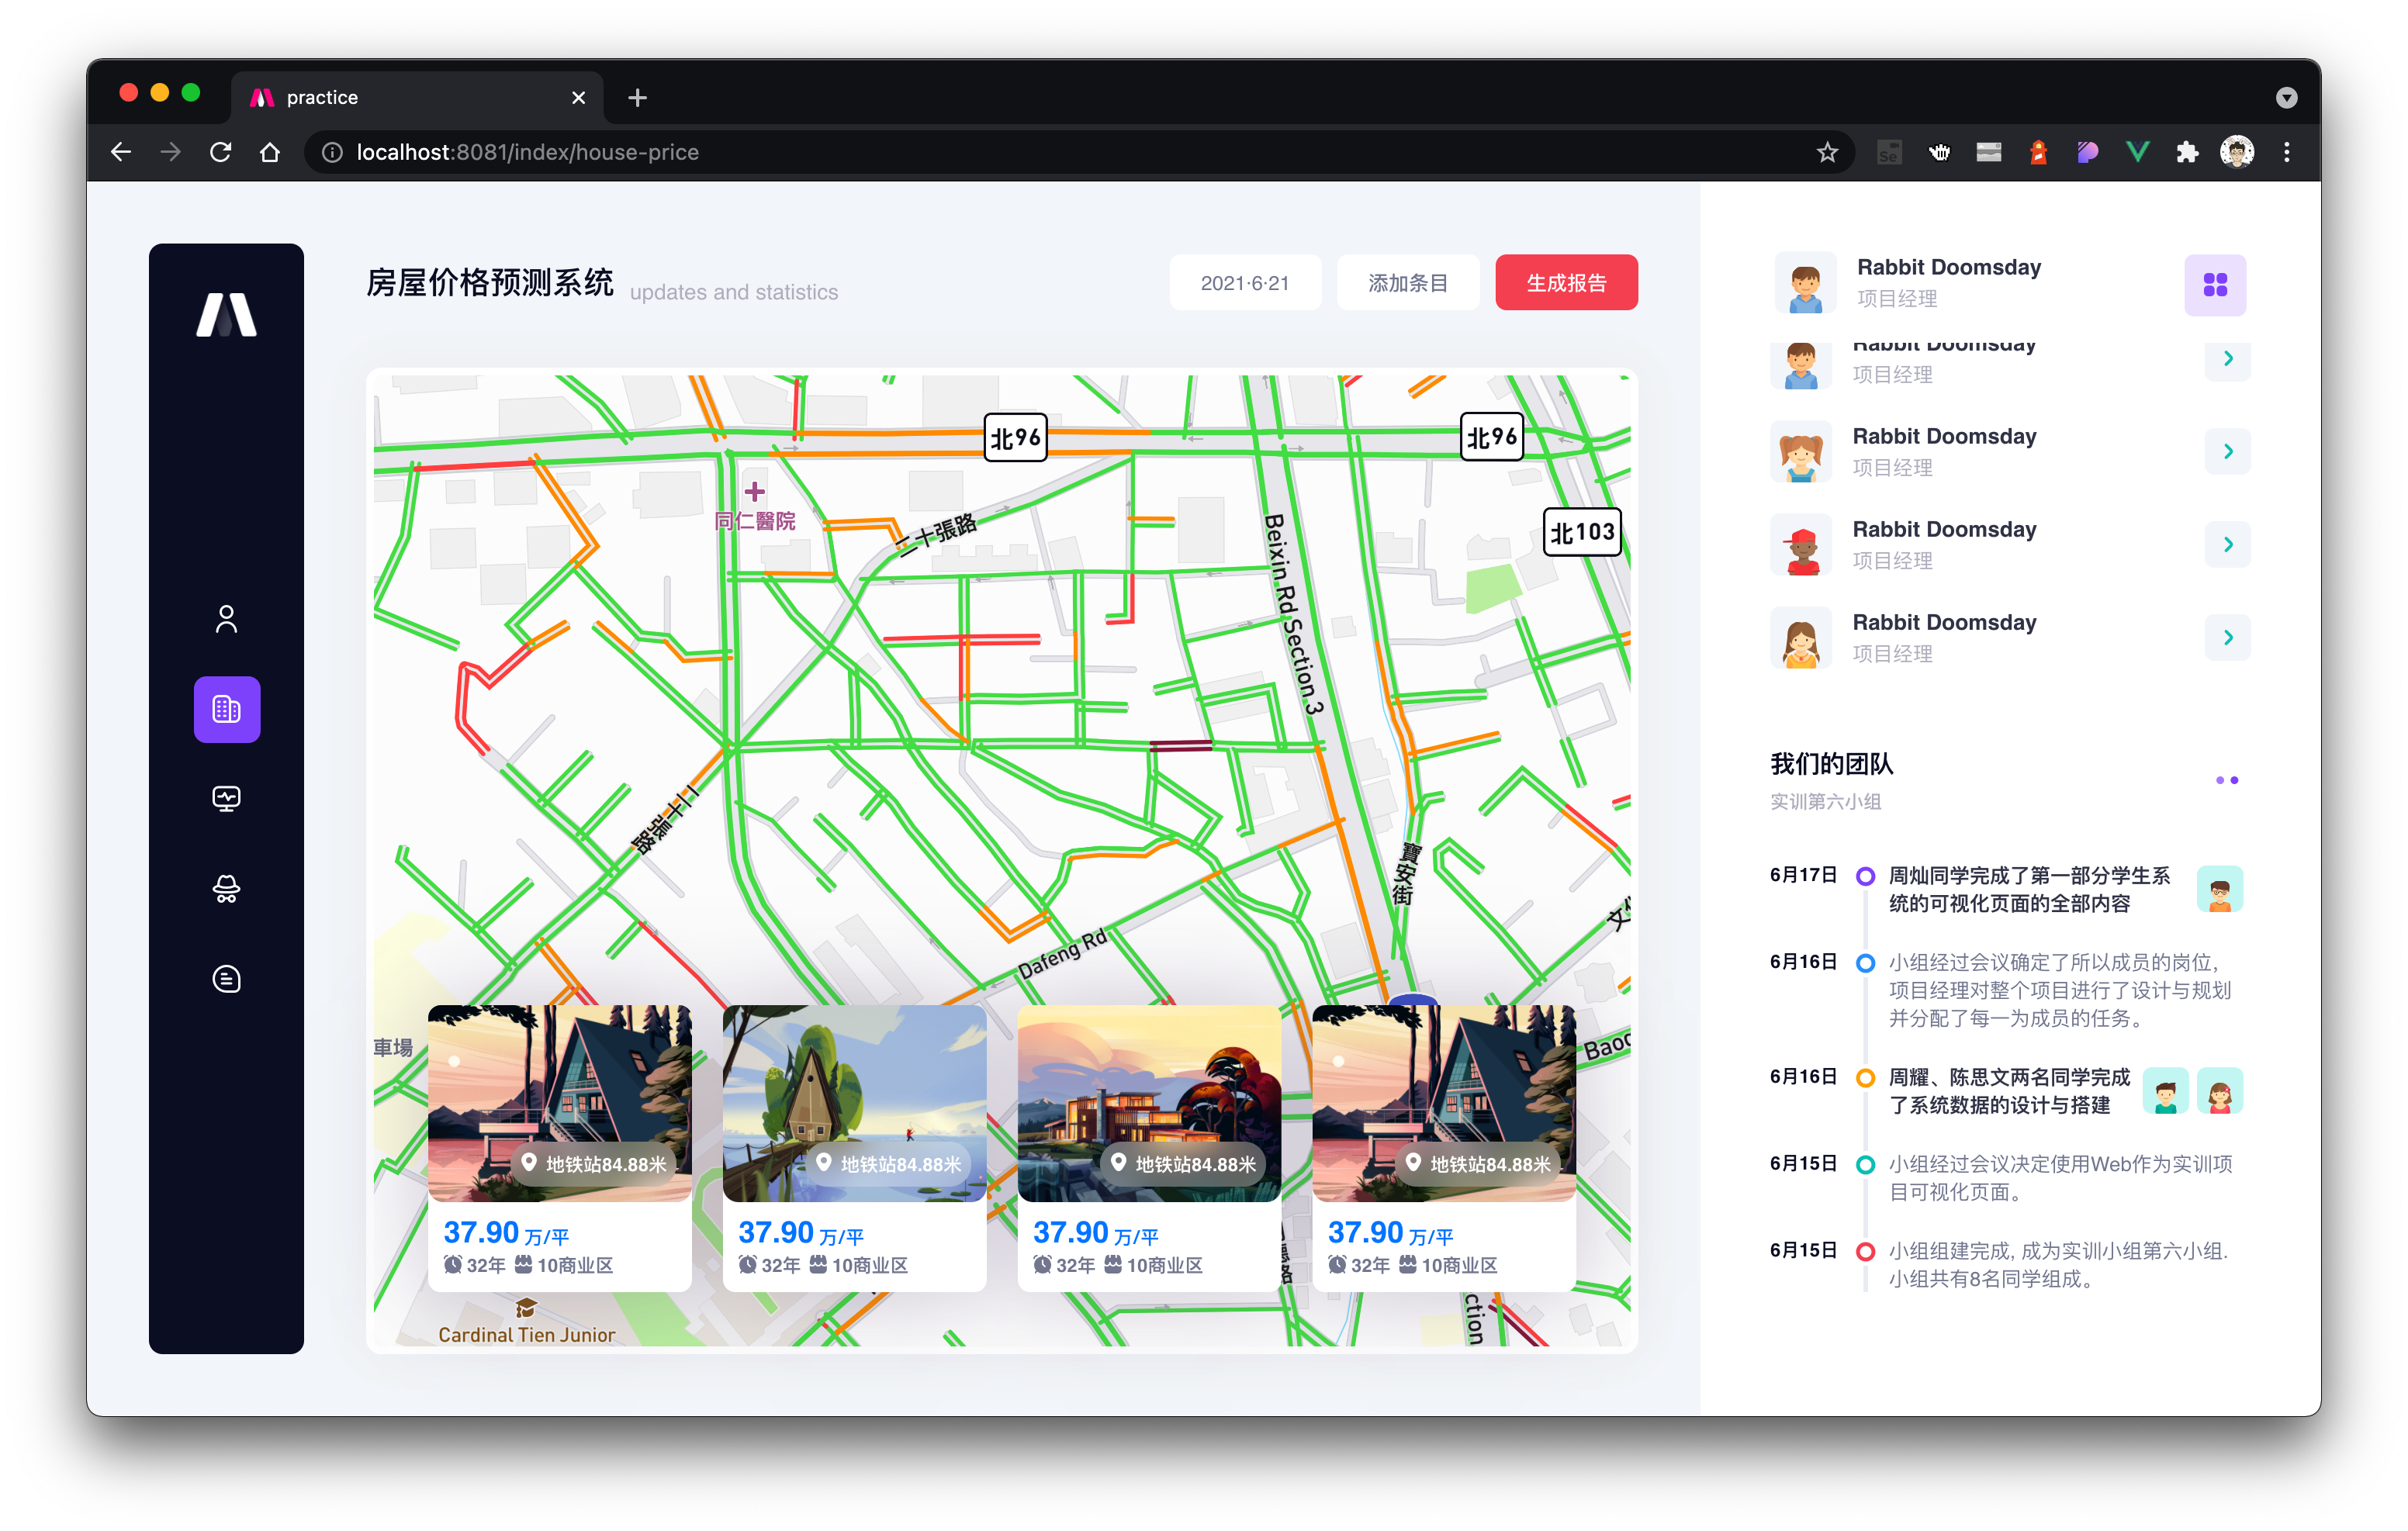This screenshot has height=1531, width=2408.
Task: Bookmark page with the star icon
Action: pyautogui.click(x=1827, y=152)
